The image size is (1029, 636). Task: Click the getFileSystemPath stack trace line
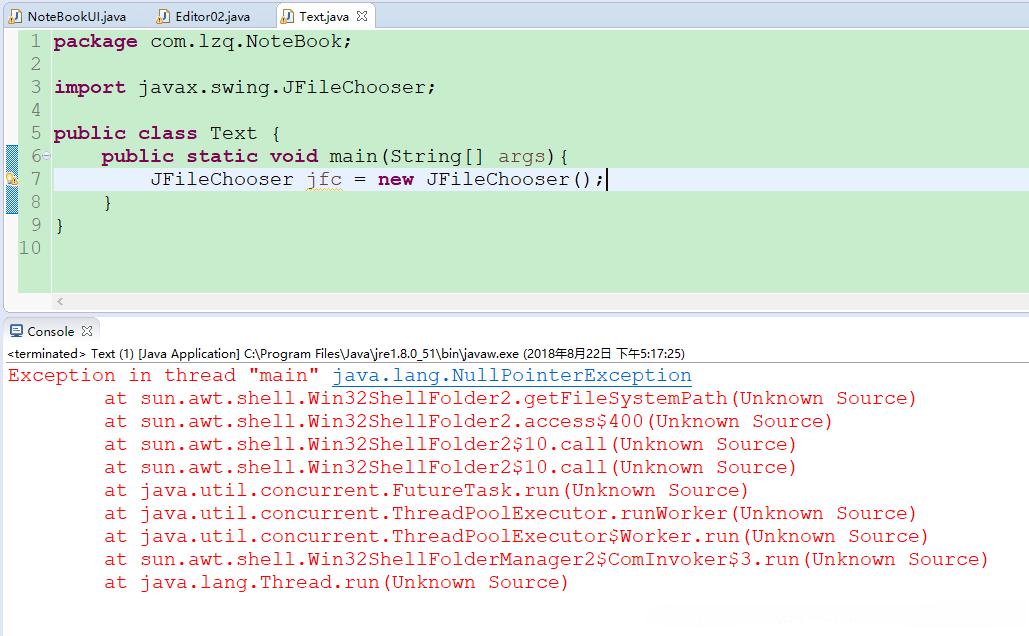510,399
